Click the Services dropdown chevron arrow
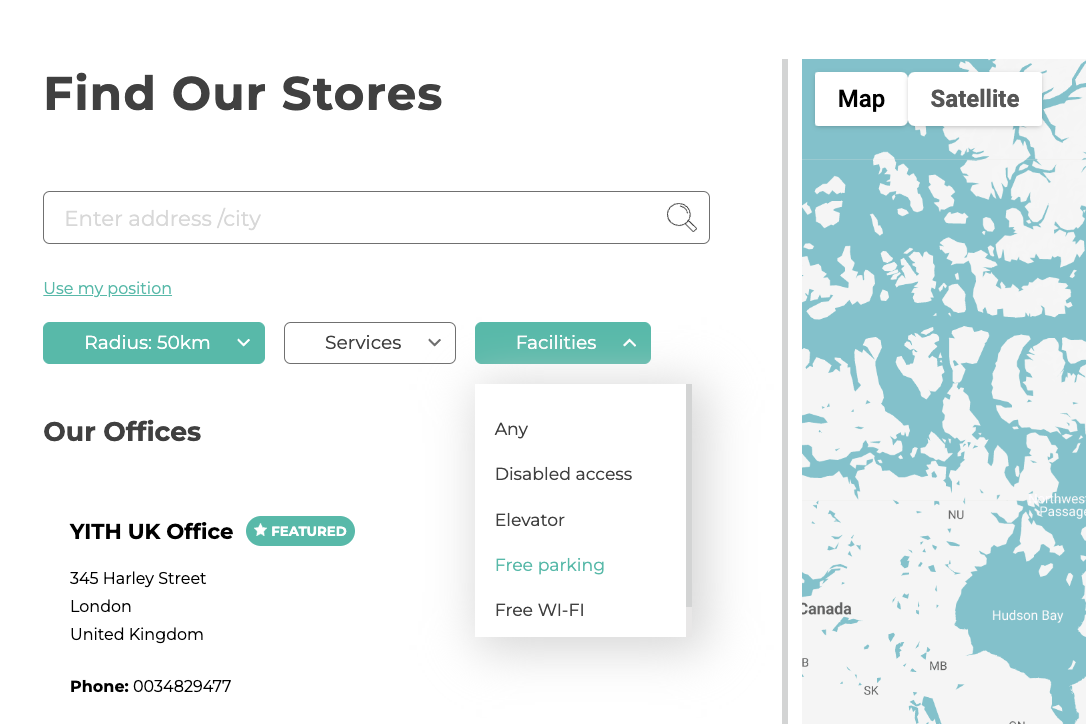1086x724 pixels. pos(434,342)
